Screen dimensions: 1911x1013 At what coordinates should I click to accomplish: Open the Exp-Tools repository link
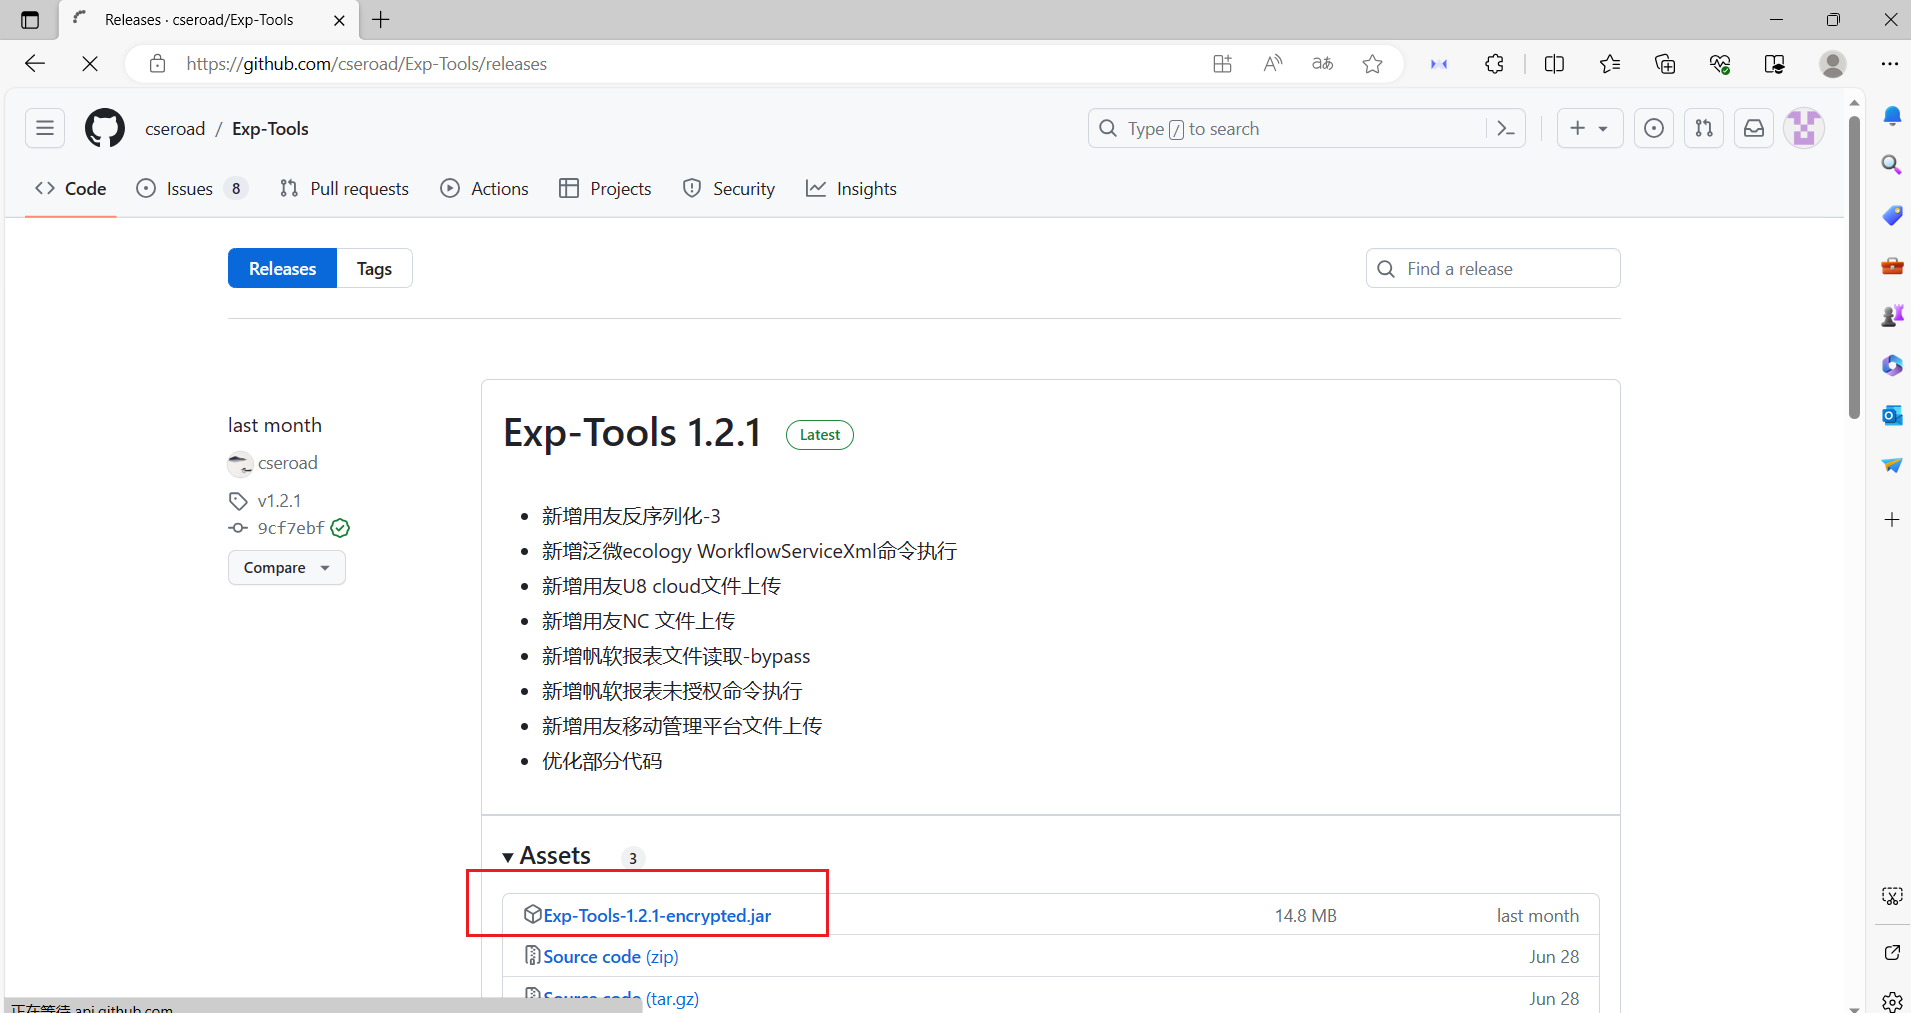click(x=270, y=128)
